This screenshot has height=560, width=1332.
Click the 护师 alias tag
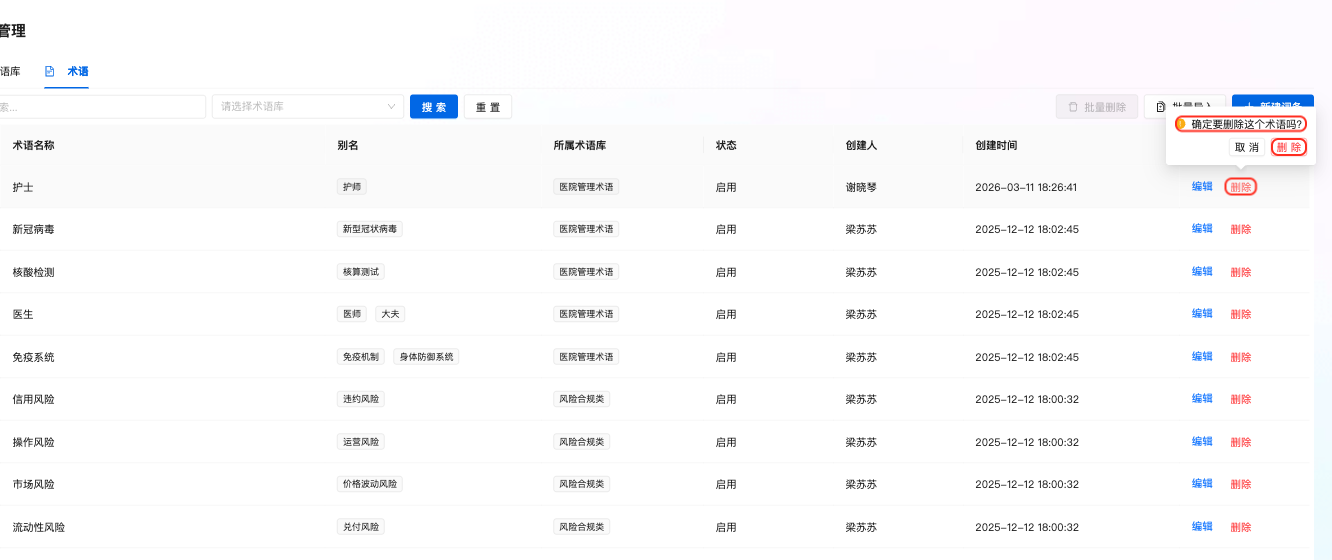click(352, 187)
